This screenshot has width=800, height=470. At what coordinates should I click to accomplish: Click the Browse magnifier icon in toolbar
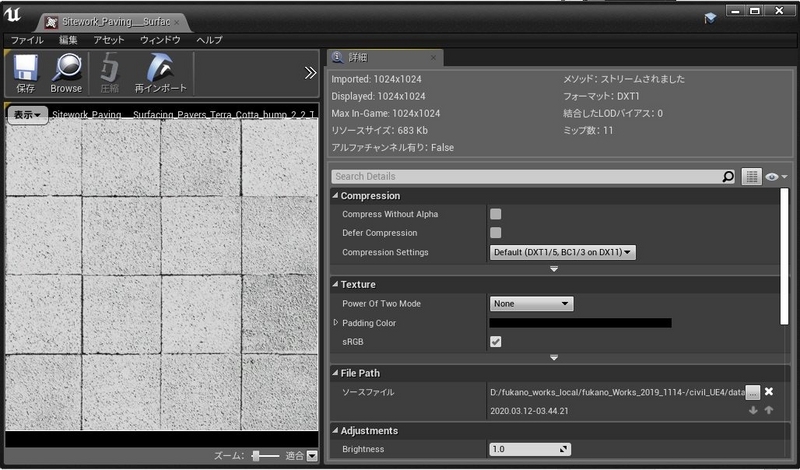point(66,69)
